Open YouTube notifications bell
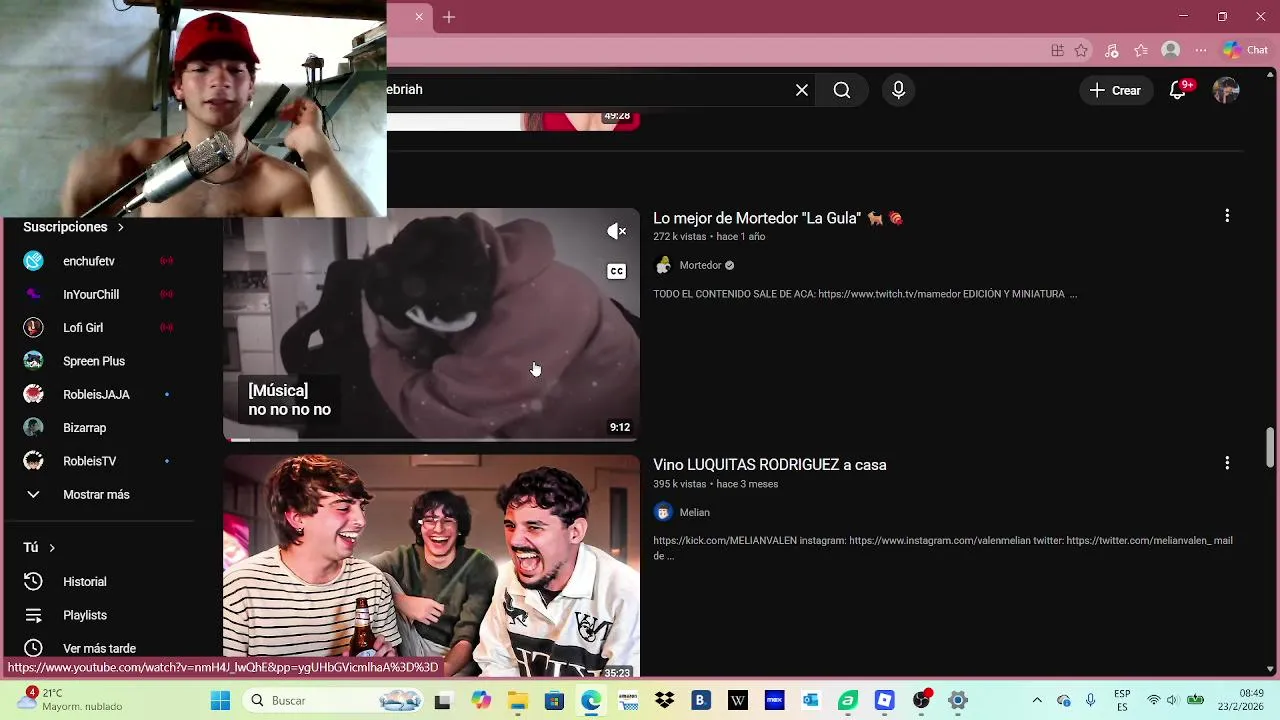This screenshot has height=720, width=1280. tap(1178, 90)
